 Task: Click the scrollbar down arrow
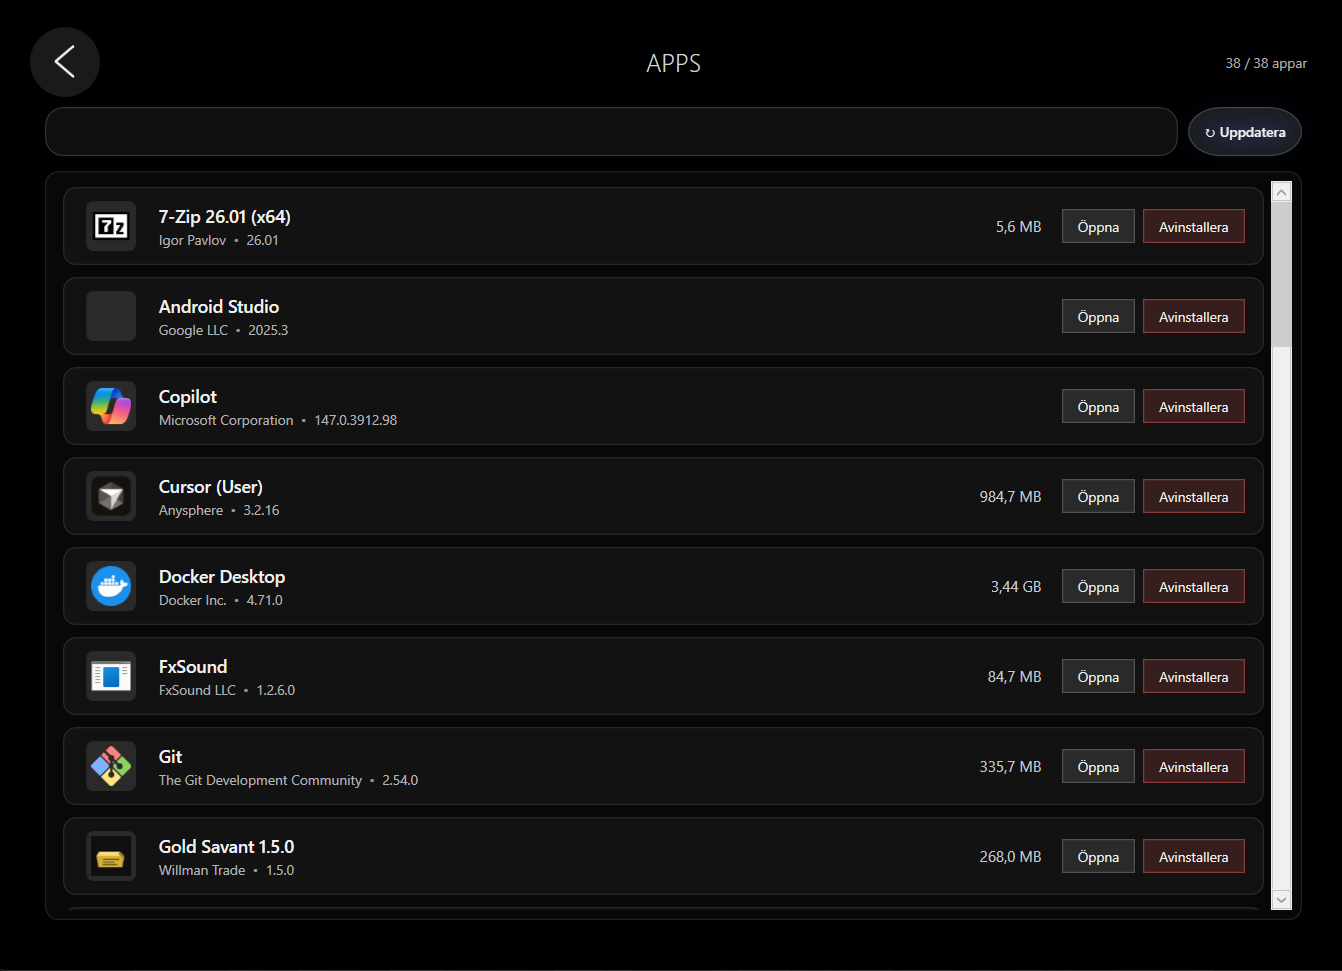point(1281,900)
